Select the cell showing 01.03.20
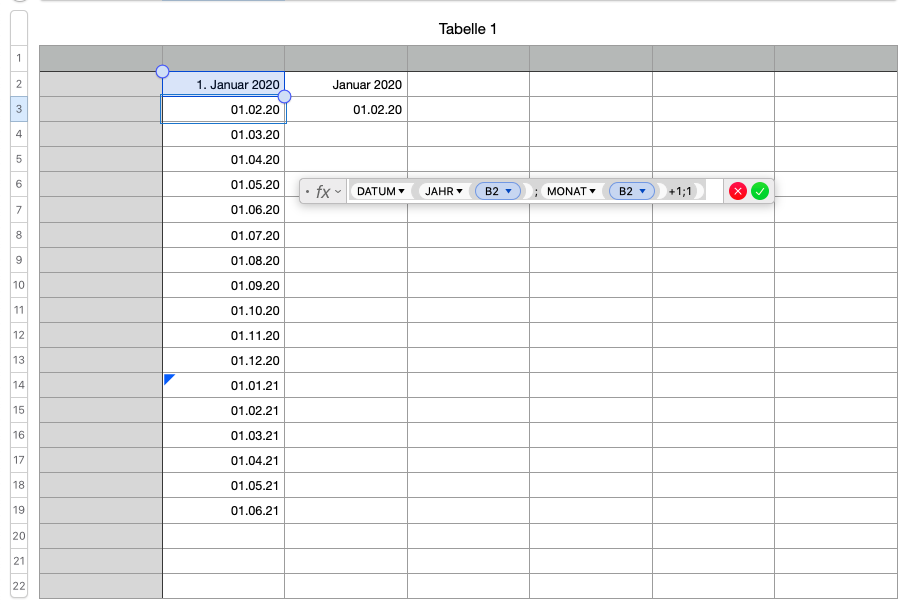The image size is (904, 606). pos(224,134)
